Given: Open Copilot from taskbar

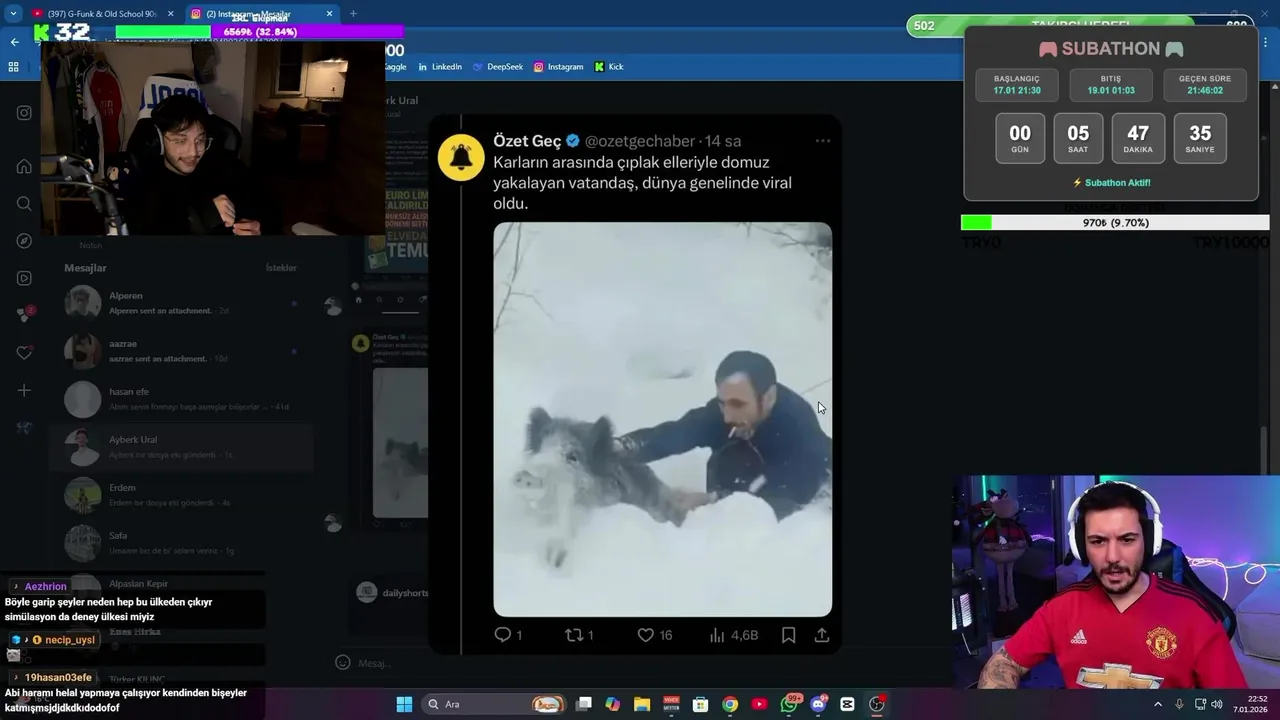Looking at the screenshot, I should pos(613,704).
